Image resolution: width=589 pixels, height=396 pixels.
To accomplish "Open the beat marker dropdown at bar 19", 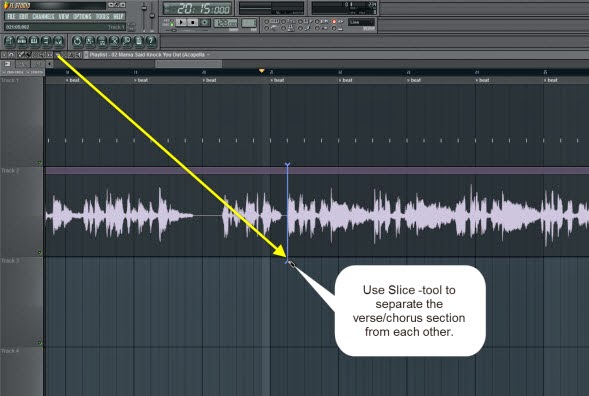I will tap(141, 80).
